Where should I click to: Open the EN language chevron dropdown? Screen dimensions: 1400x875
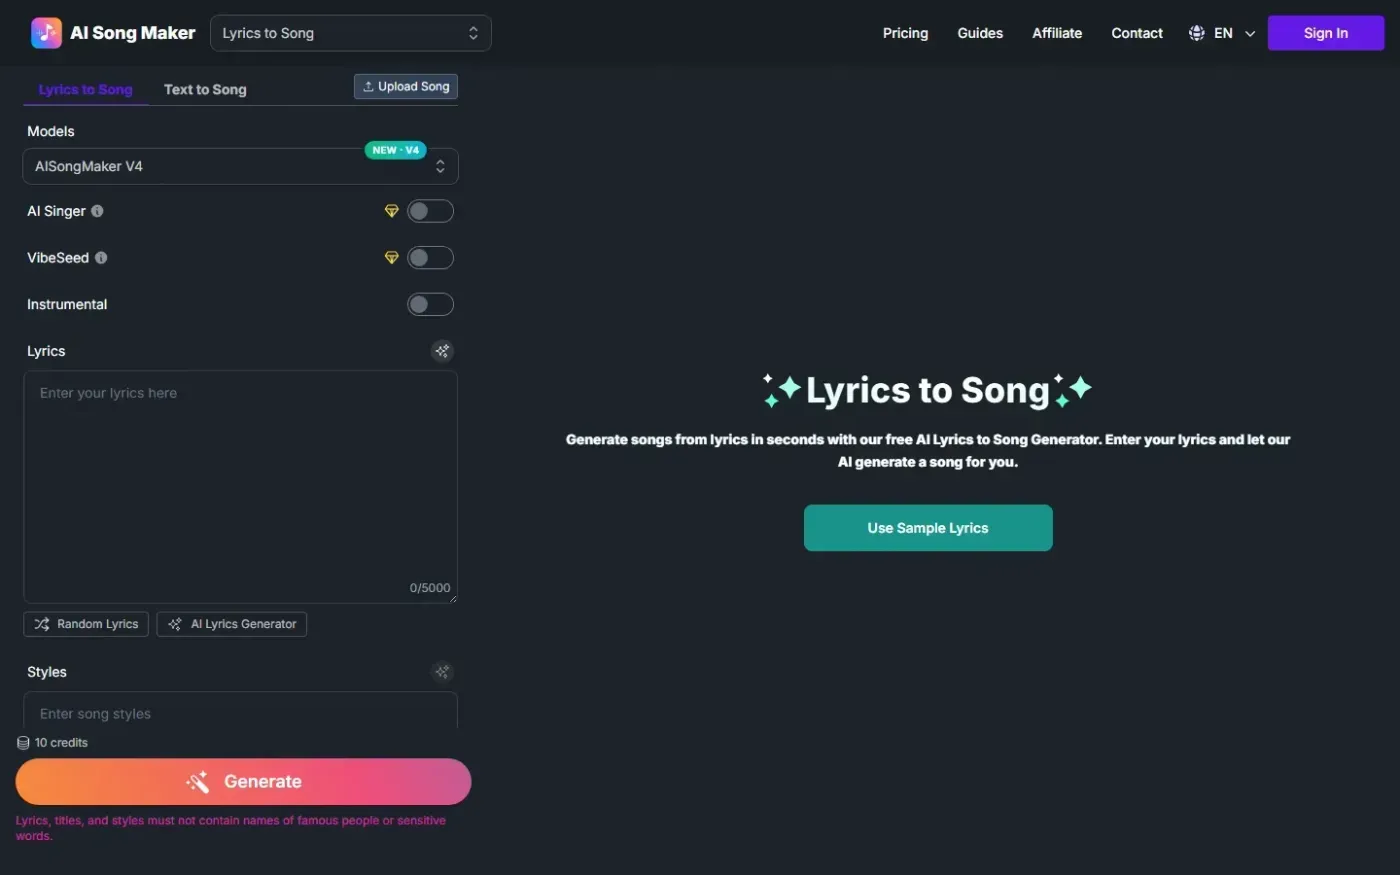(1250, 33)
